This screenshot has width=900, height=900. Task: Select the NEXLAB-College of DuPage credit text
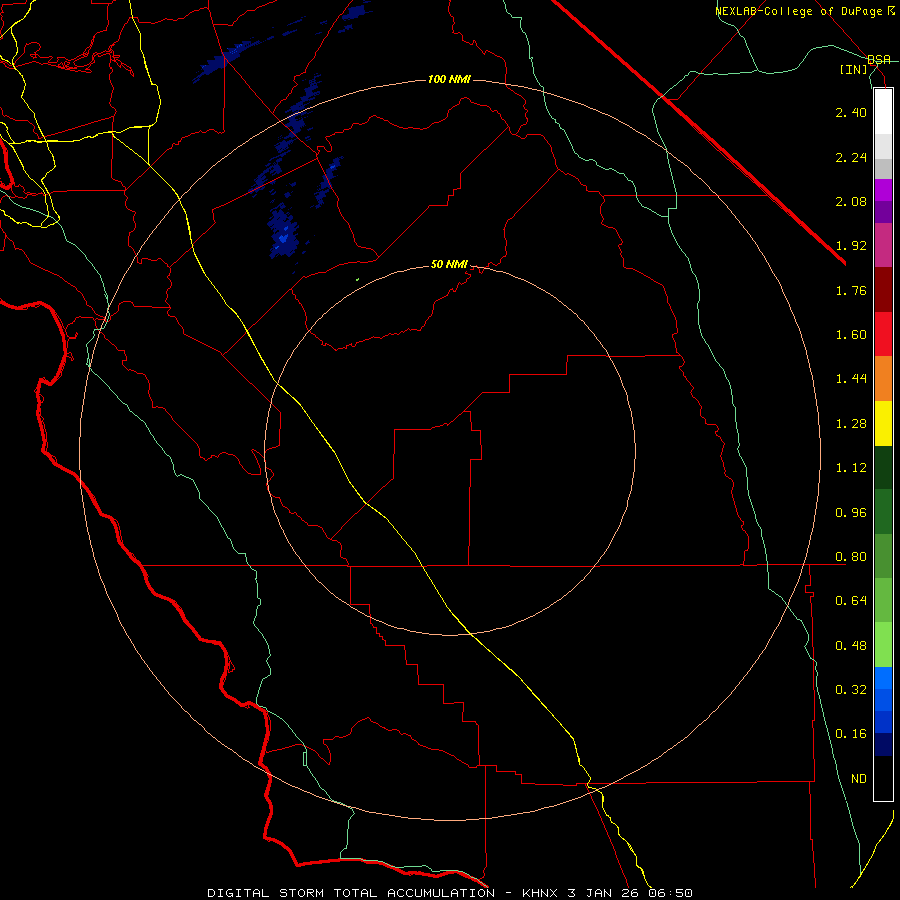(799, 11)
